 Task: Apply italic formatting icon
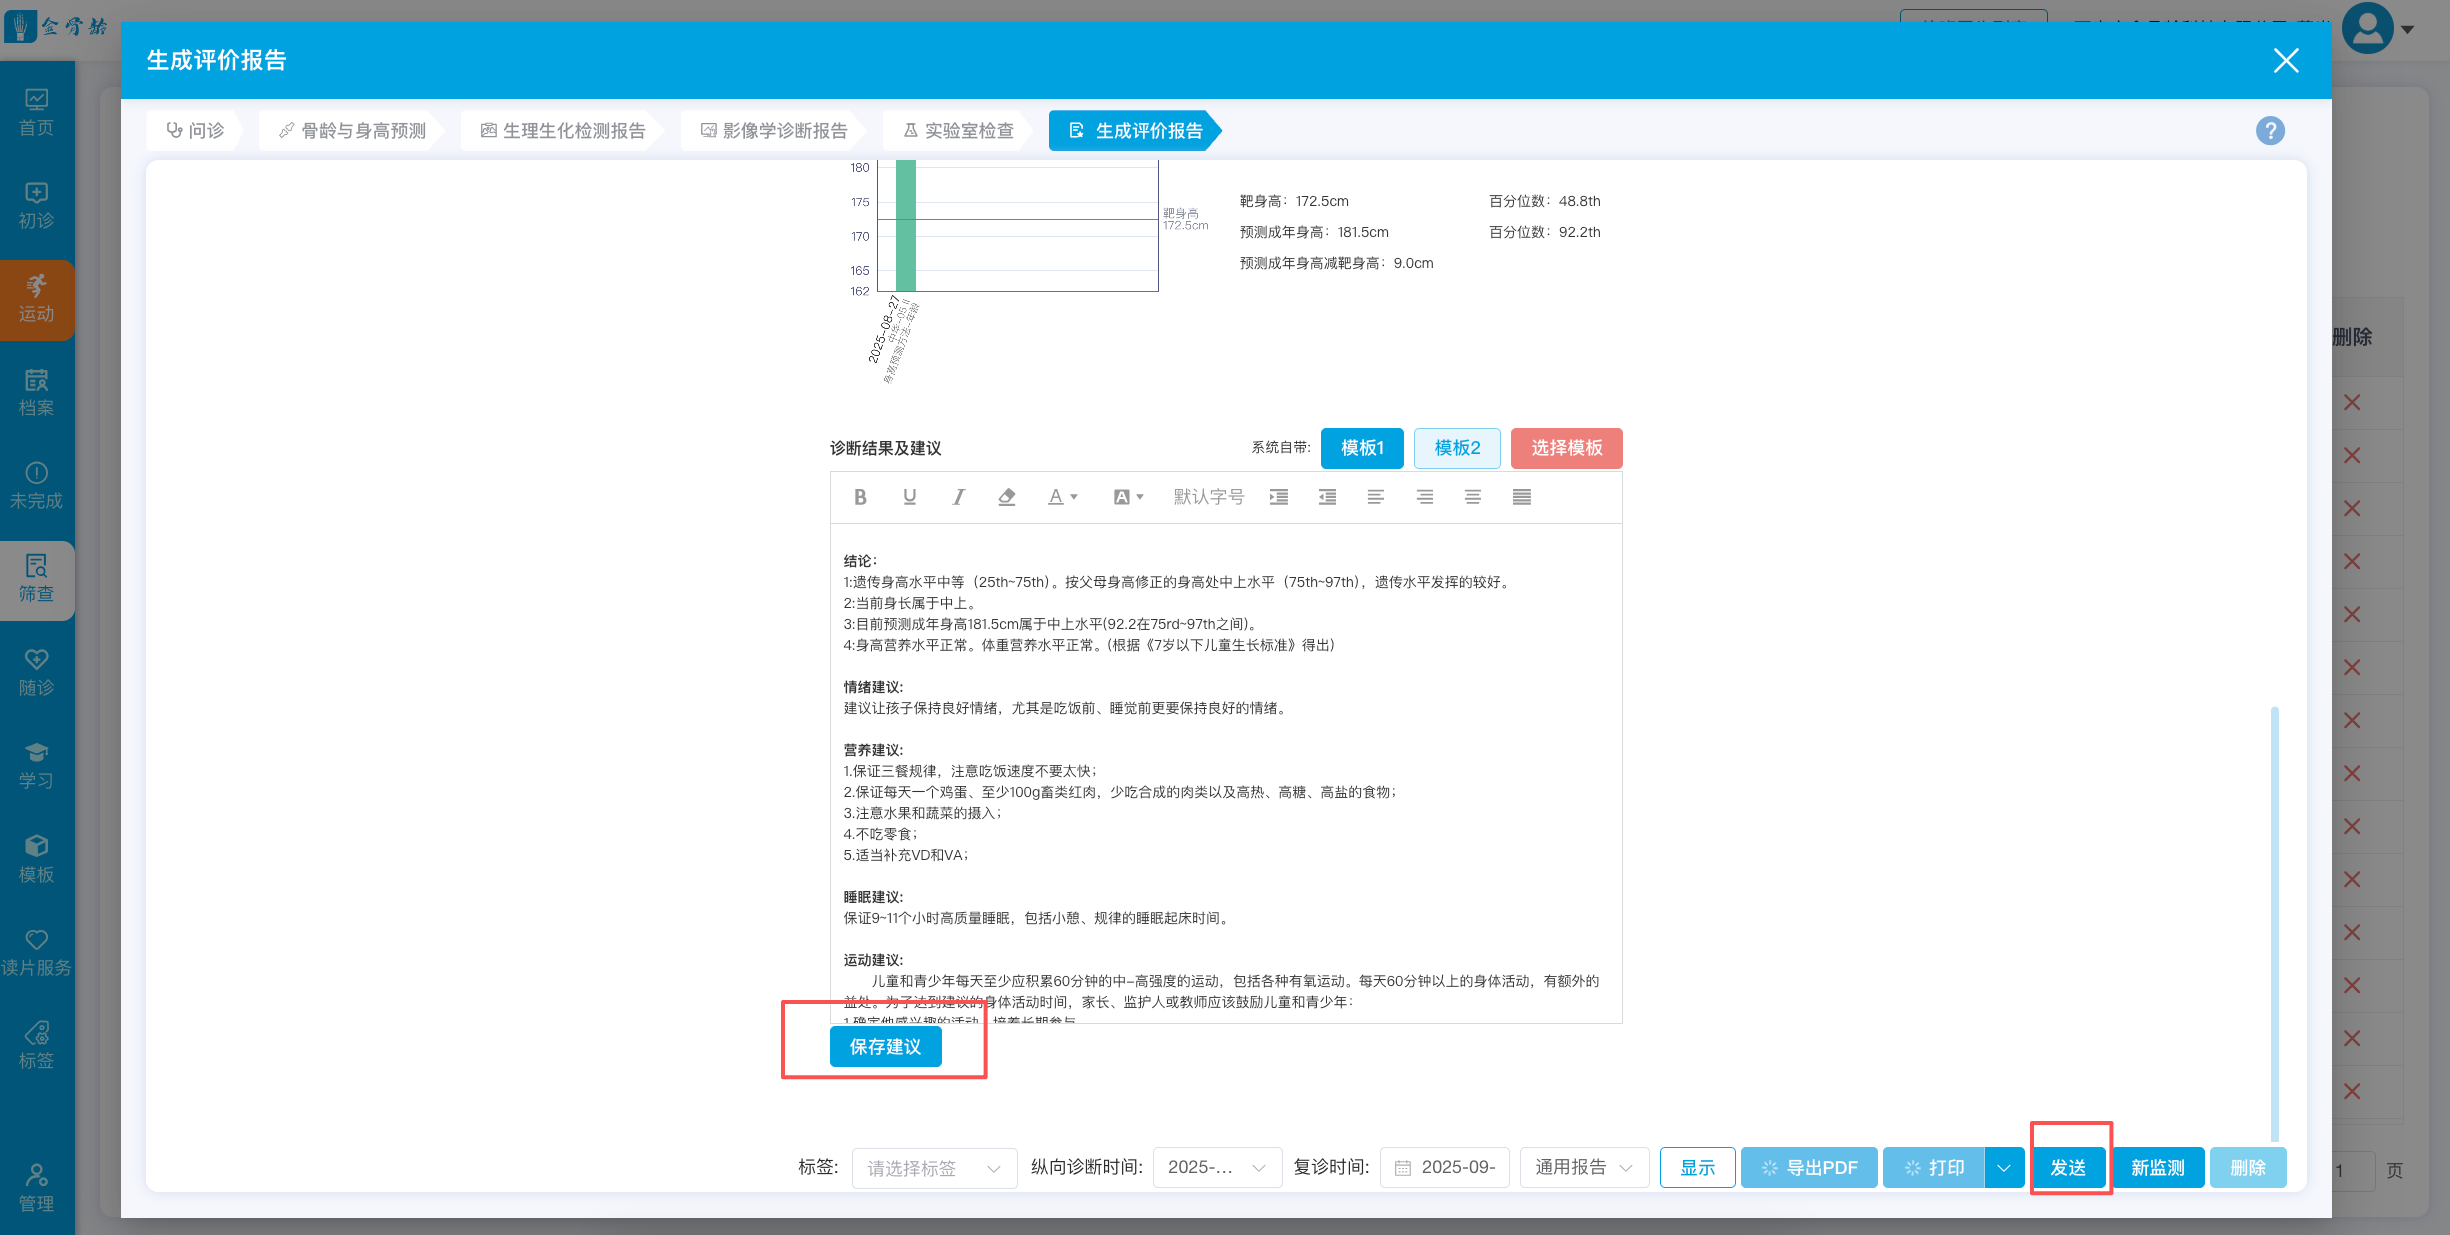tap(958, 497)
